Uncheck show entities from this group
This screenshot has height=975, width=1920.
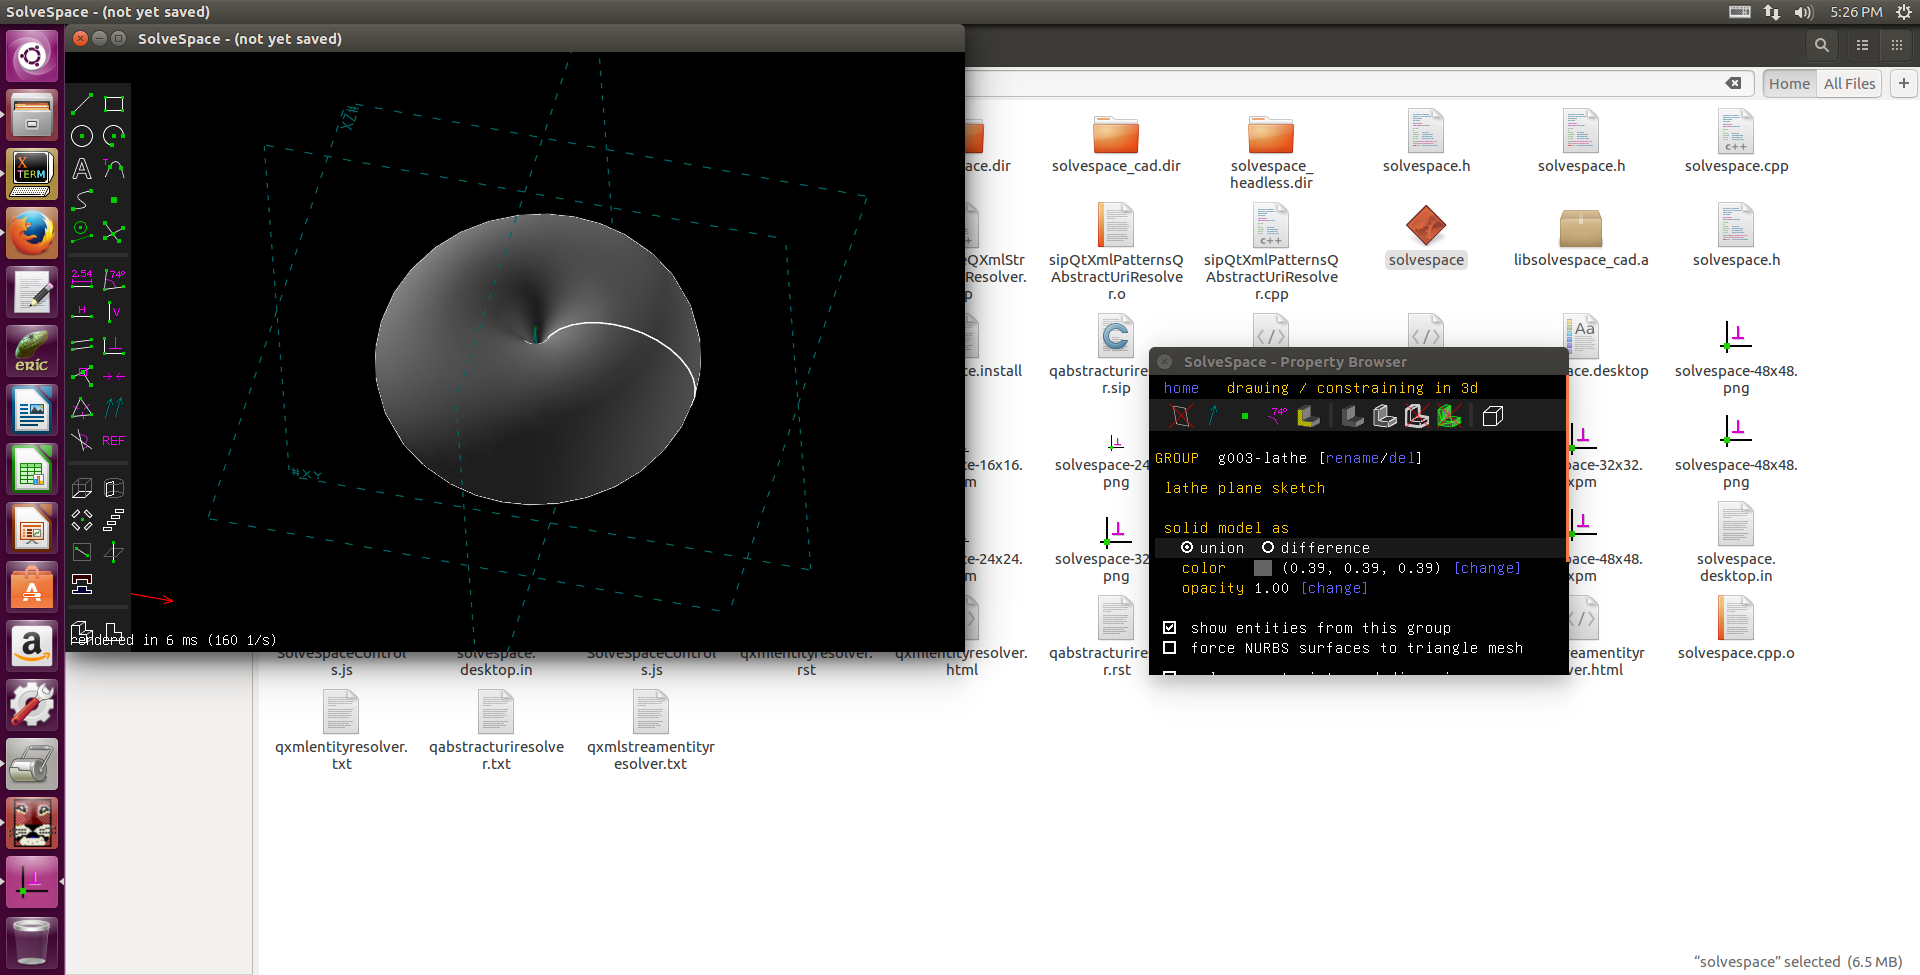coord(1170,628)
